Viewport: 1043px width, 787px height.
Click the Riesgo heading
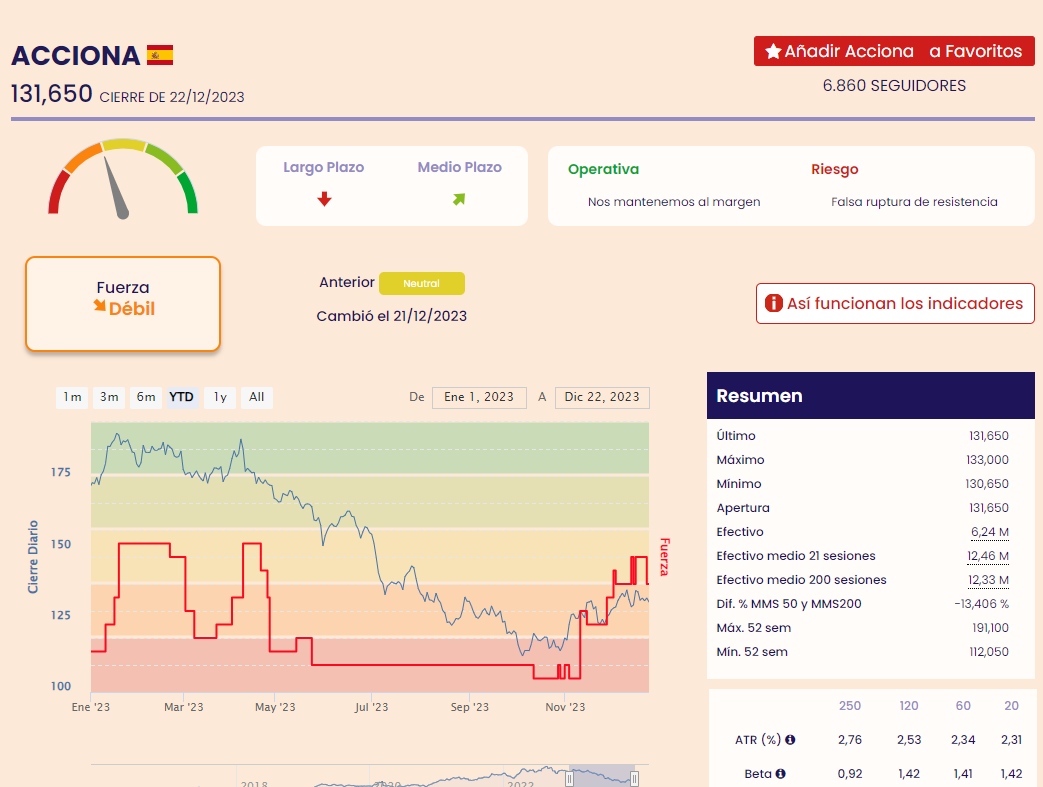click(x=835, y=169)
